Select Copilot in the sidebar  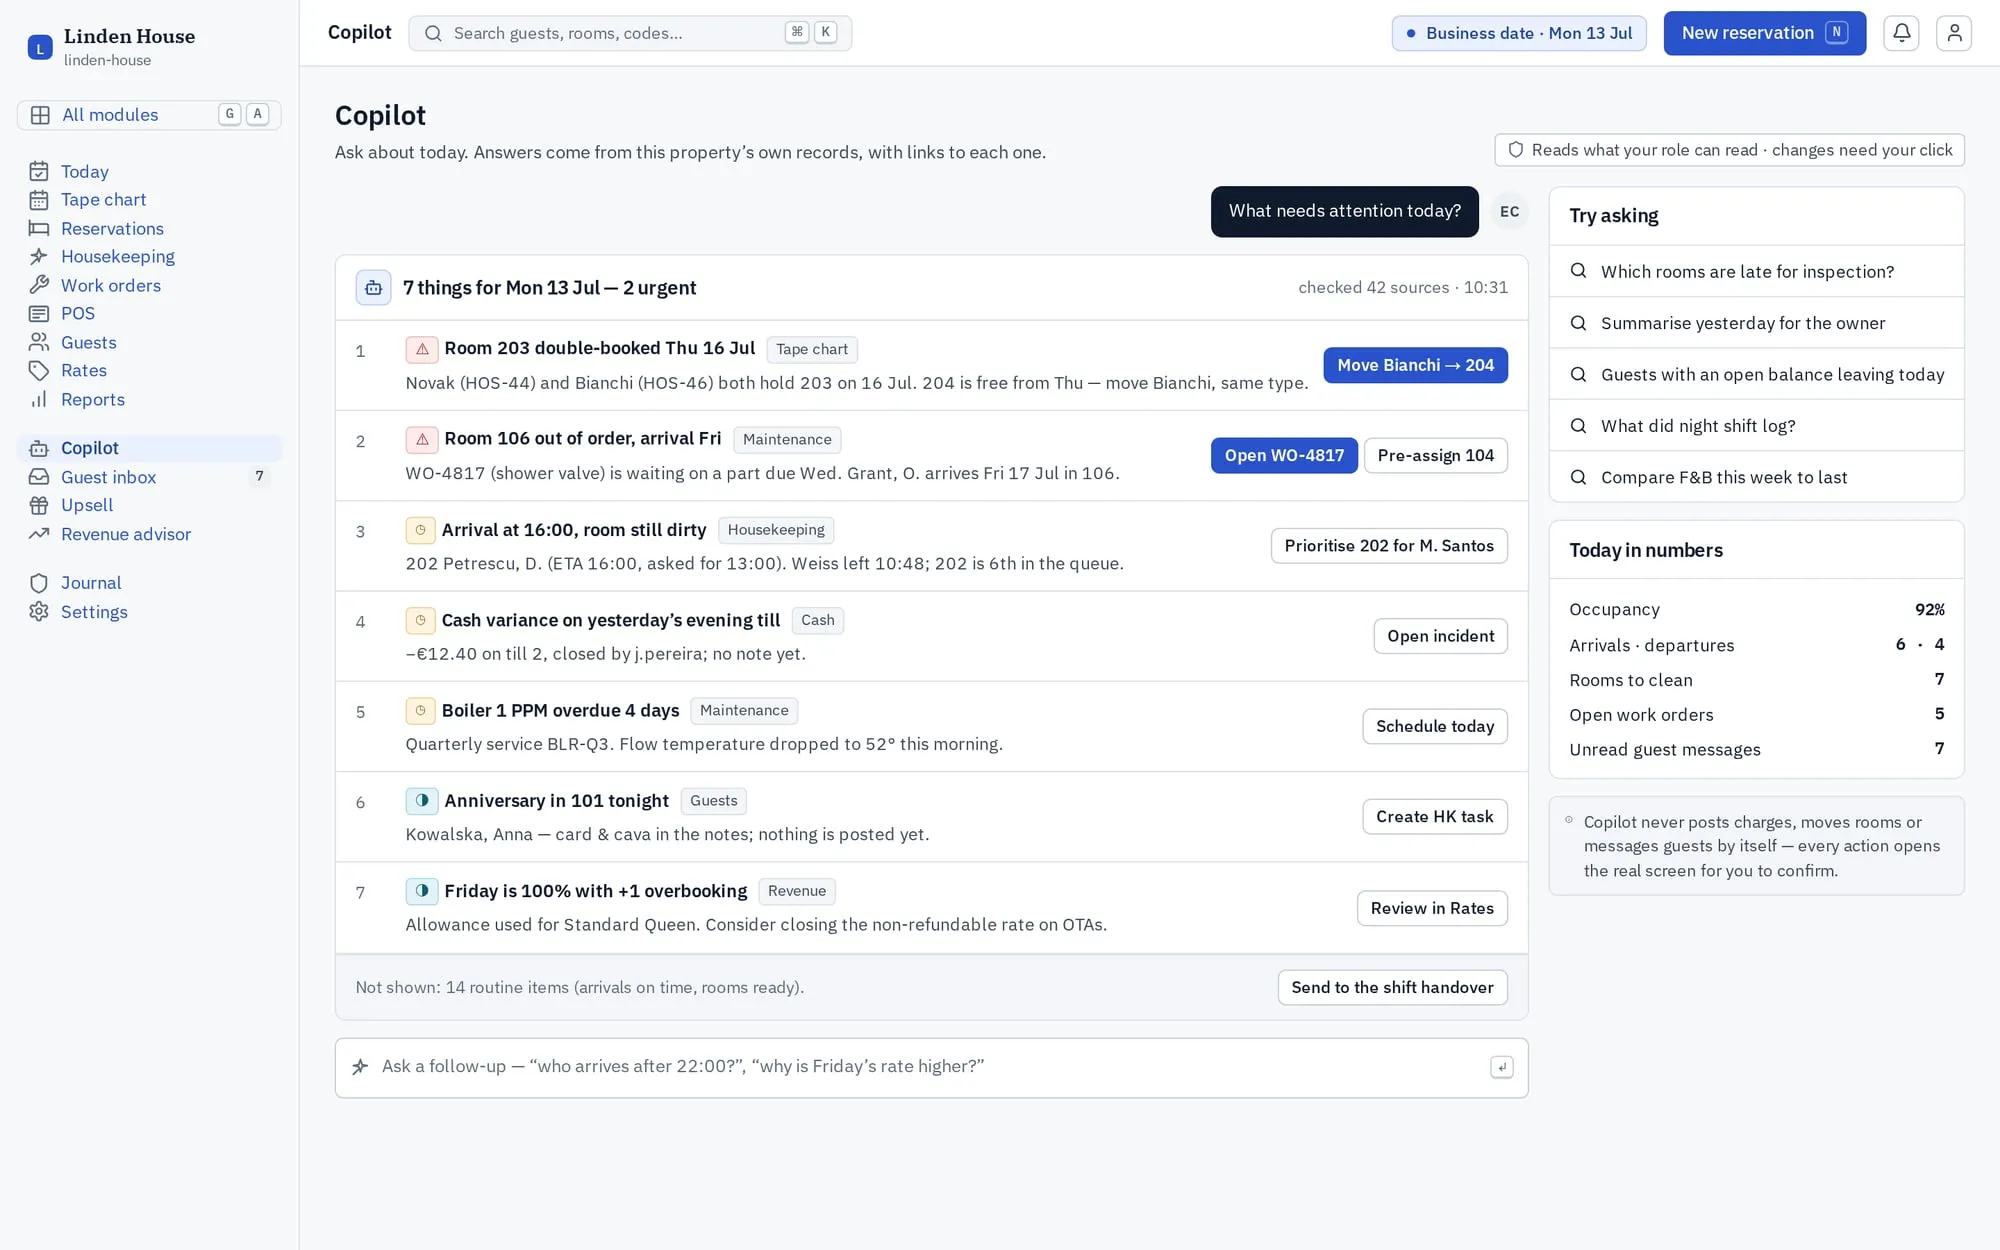[149, 448]
